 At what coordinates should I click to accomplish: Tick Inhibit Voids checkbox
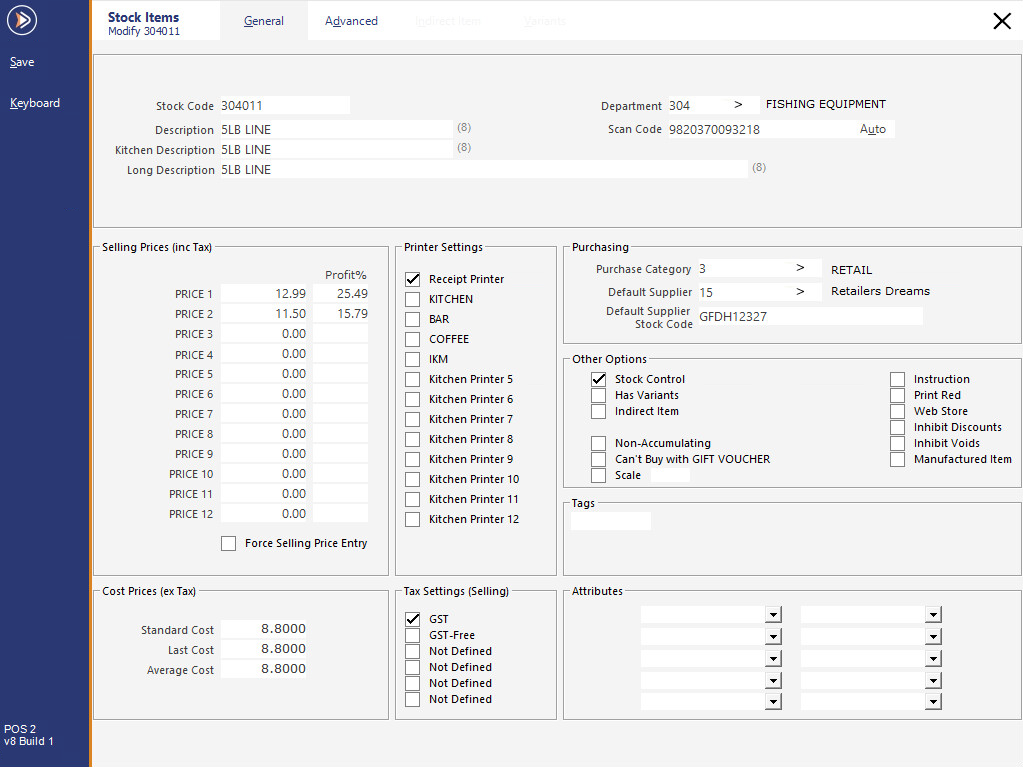(898, 444)
